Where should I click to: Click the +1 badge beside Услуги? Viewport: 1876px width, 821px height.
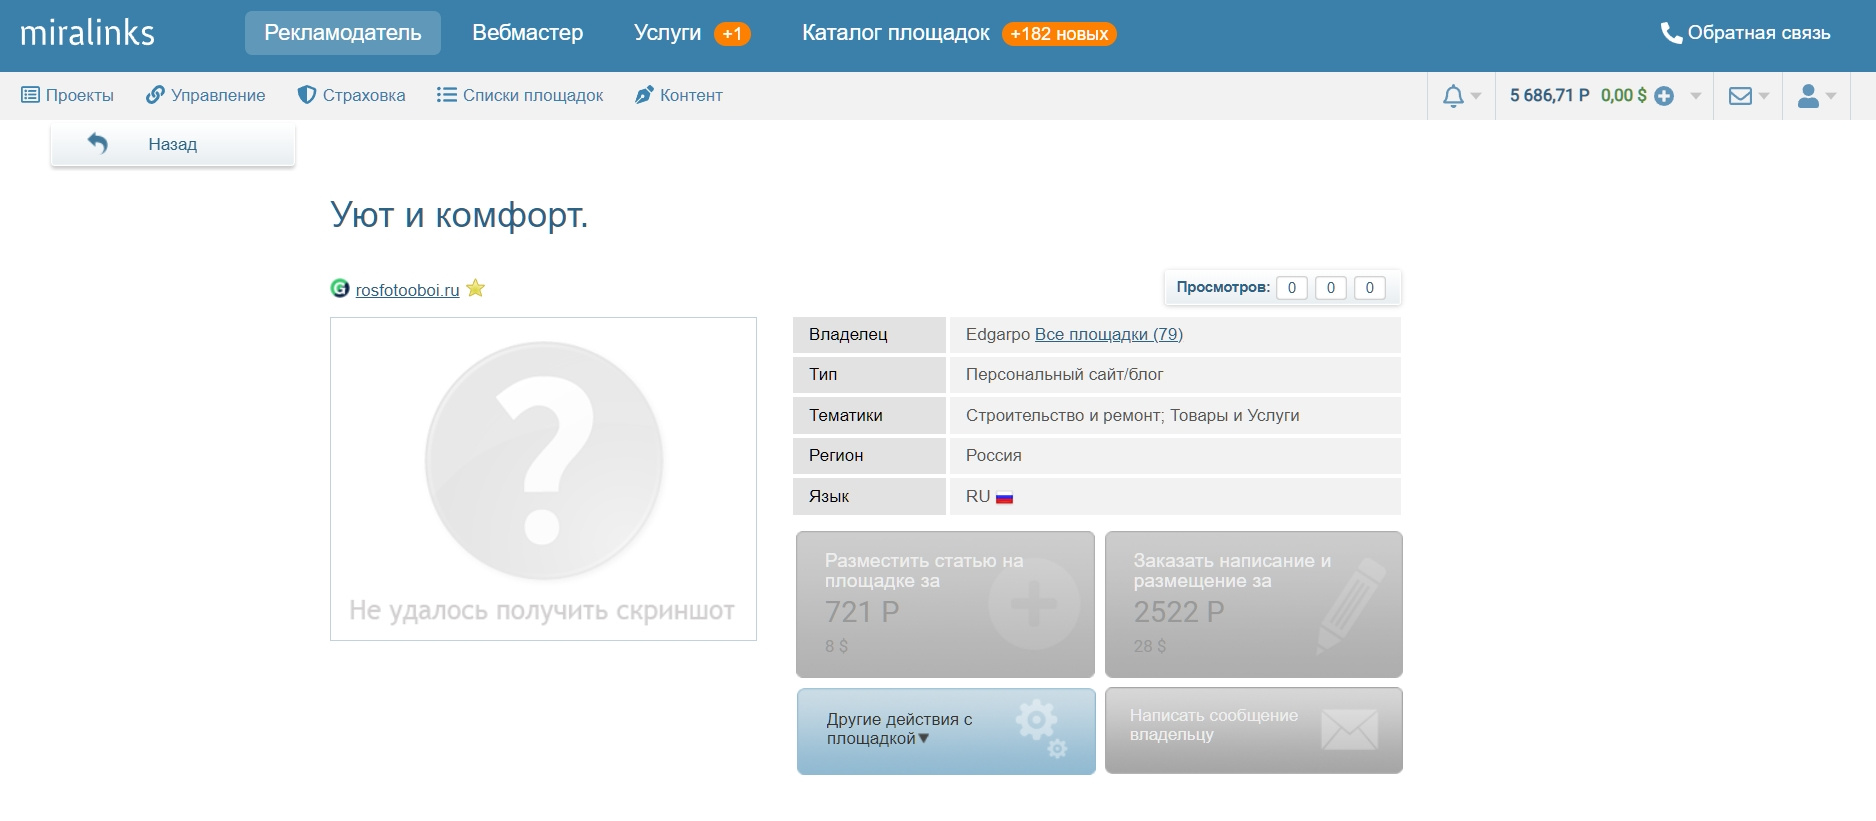(x=732, y=34)
